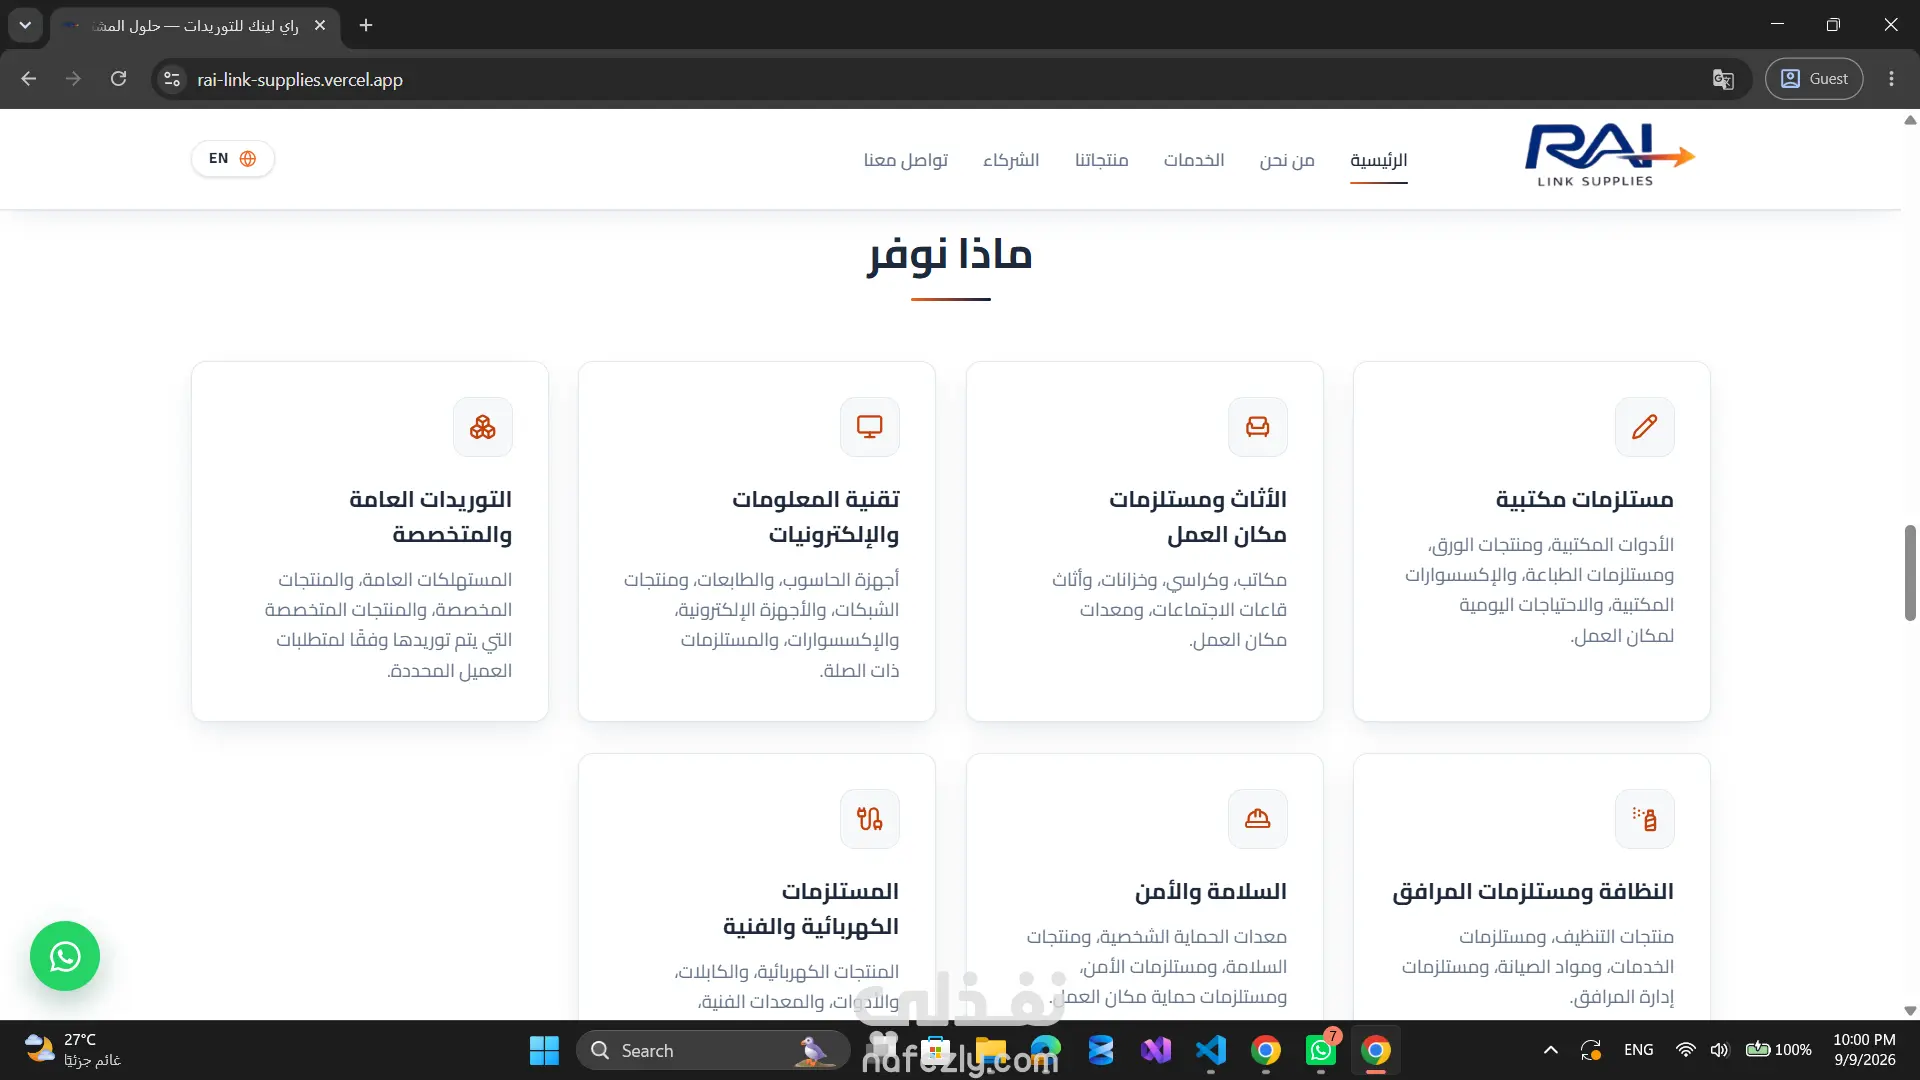Open the Windows Start button
This screenshot has width=1920, height=1080.
point(544,1050)
